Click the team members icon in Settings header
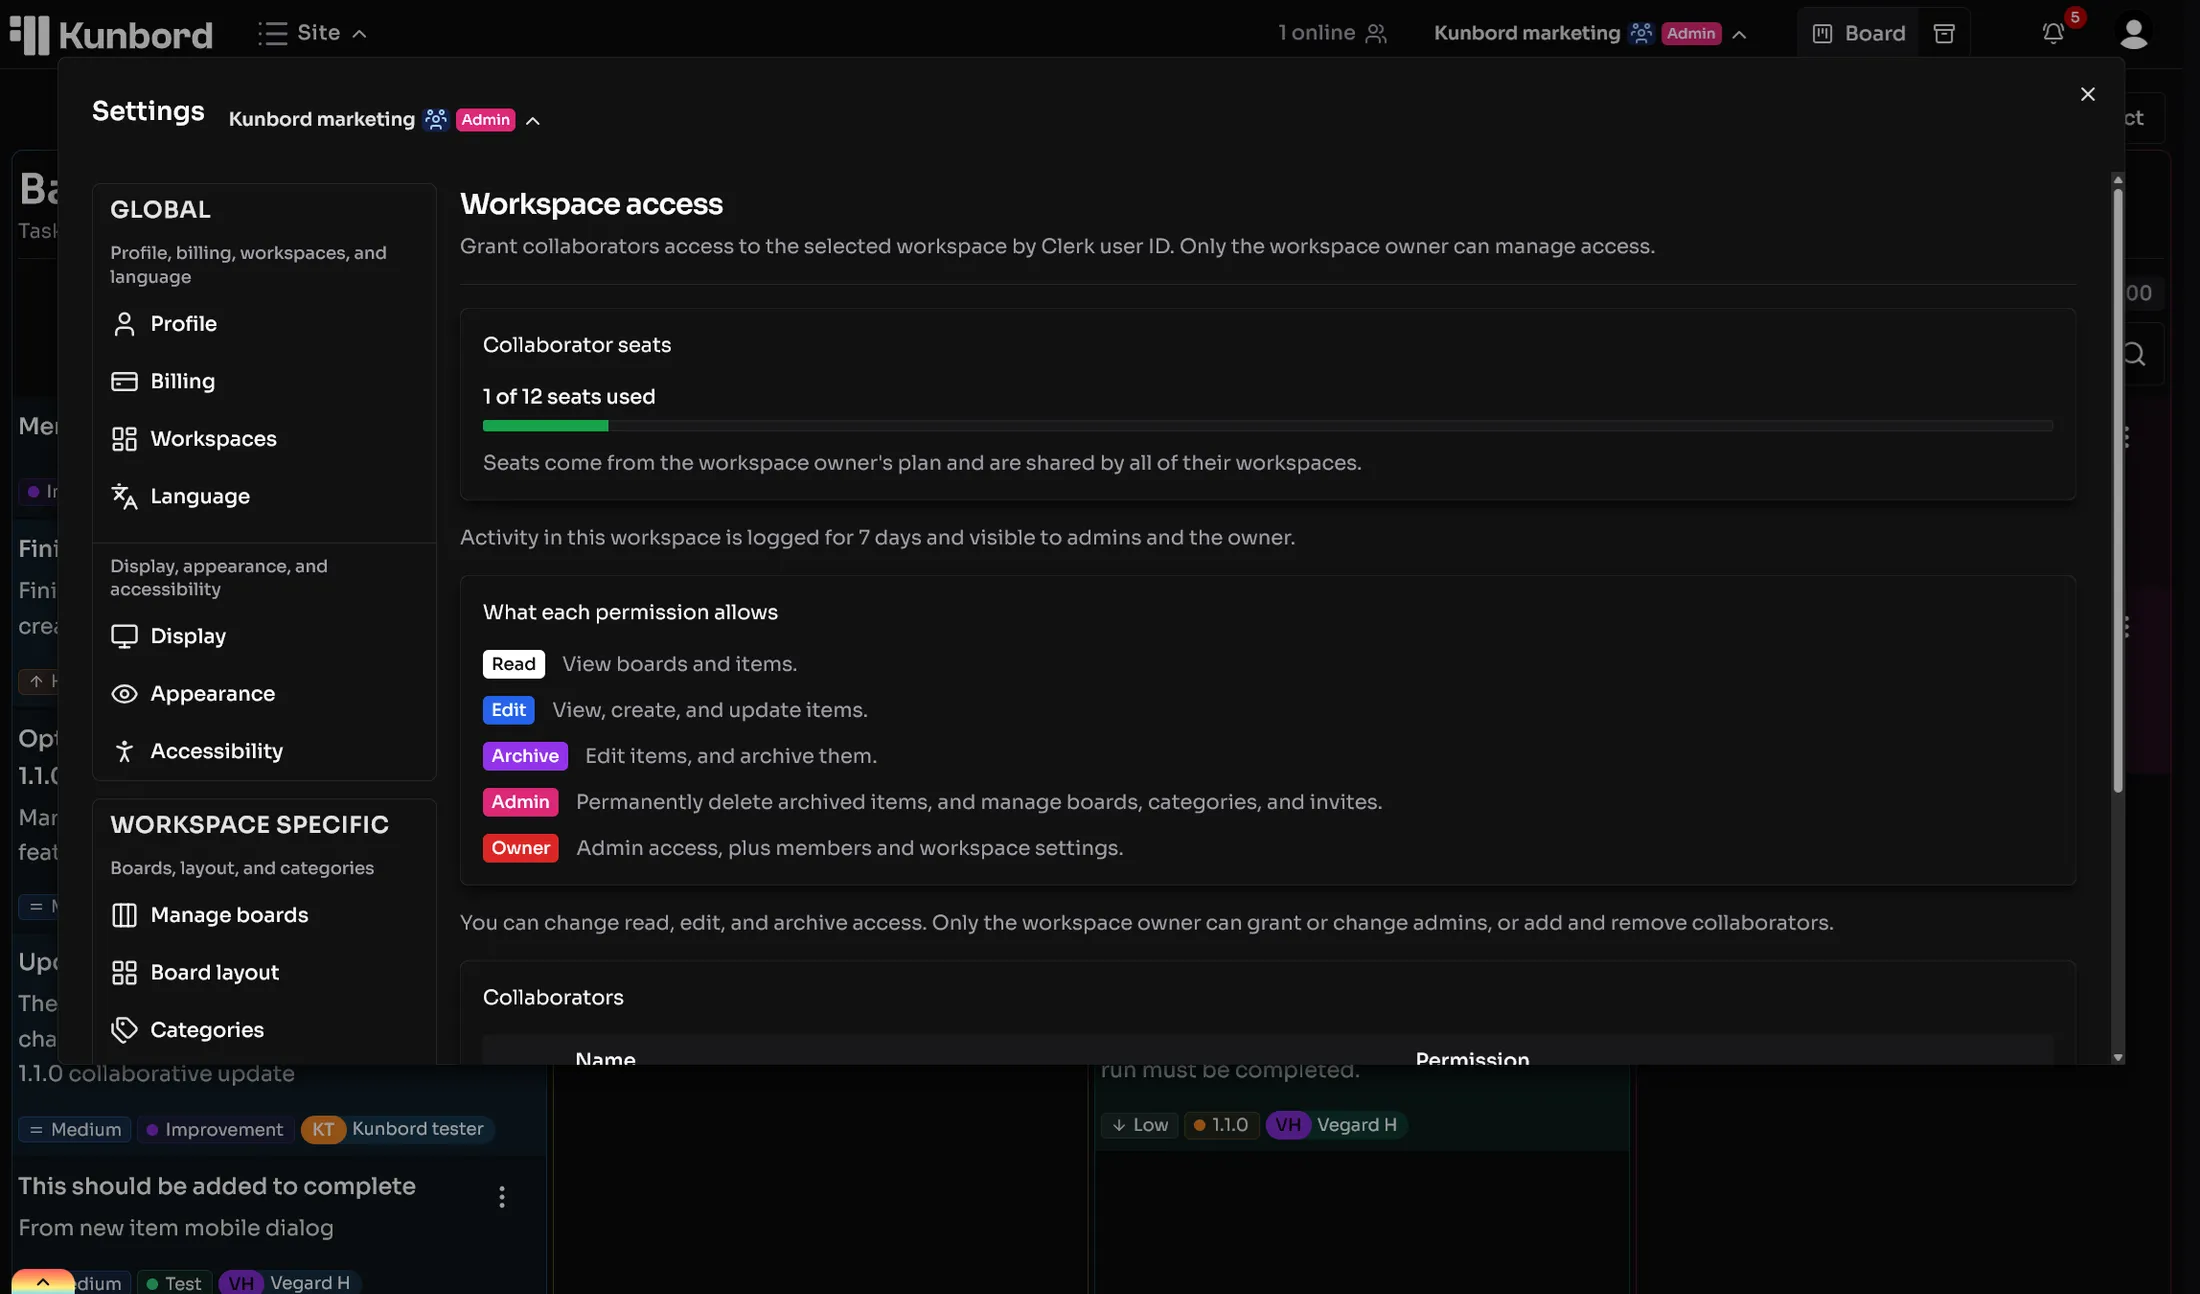2200x1294 pixels. 435,119
